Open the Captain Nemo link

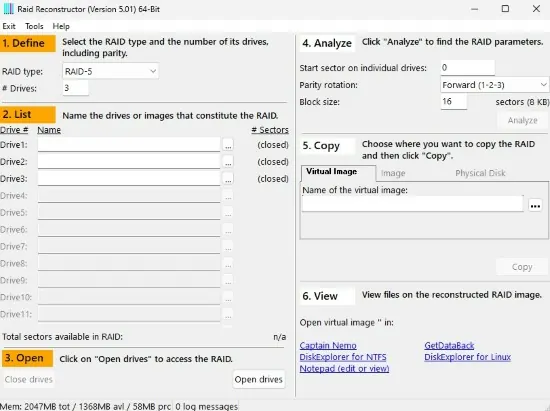328,345
